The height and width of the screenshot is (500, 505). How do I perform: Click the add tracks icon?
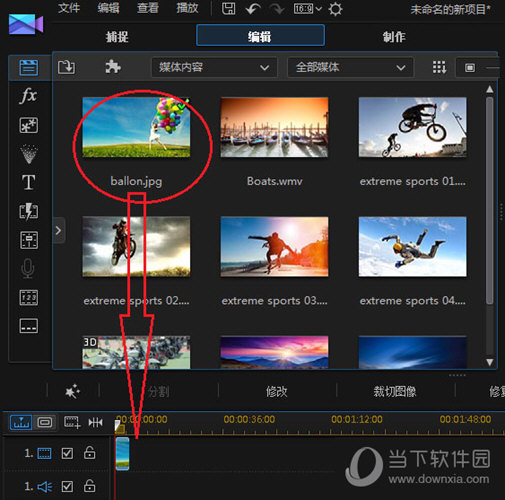(72, 422)
